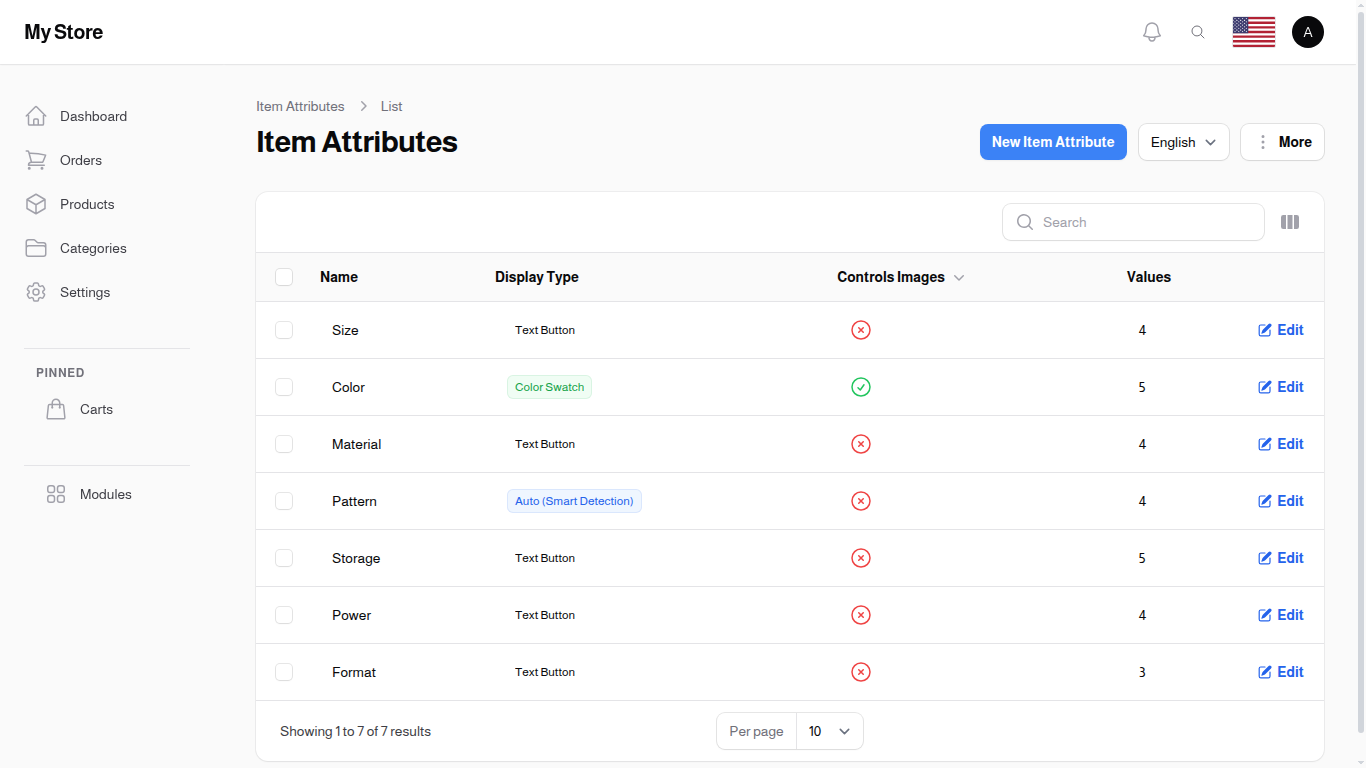Open the Categories folder icon

(36, 248)
